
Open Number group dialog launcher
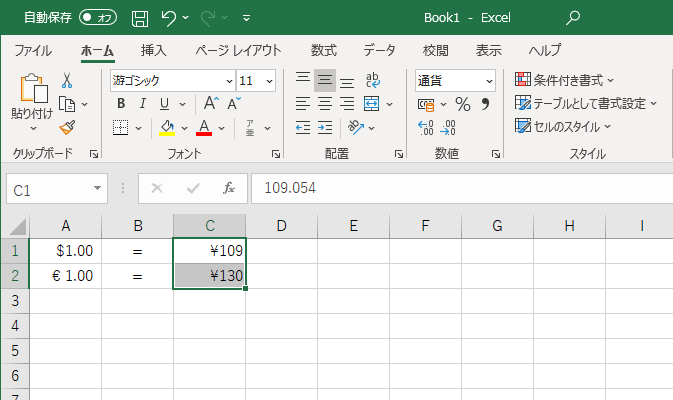496,154
